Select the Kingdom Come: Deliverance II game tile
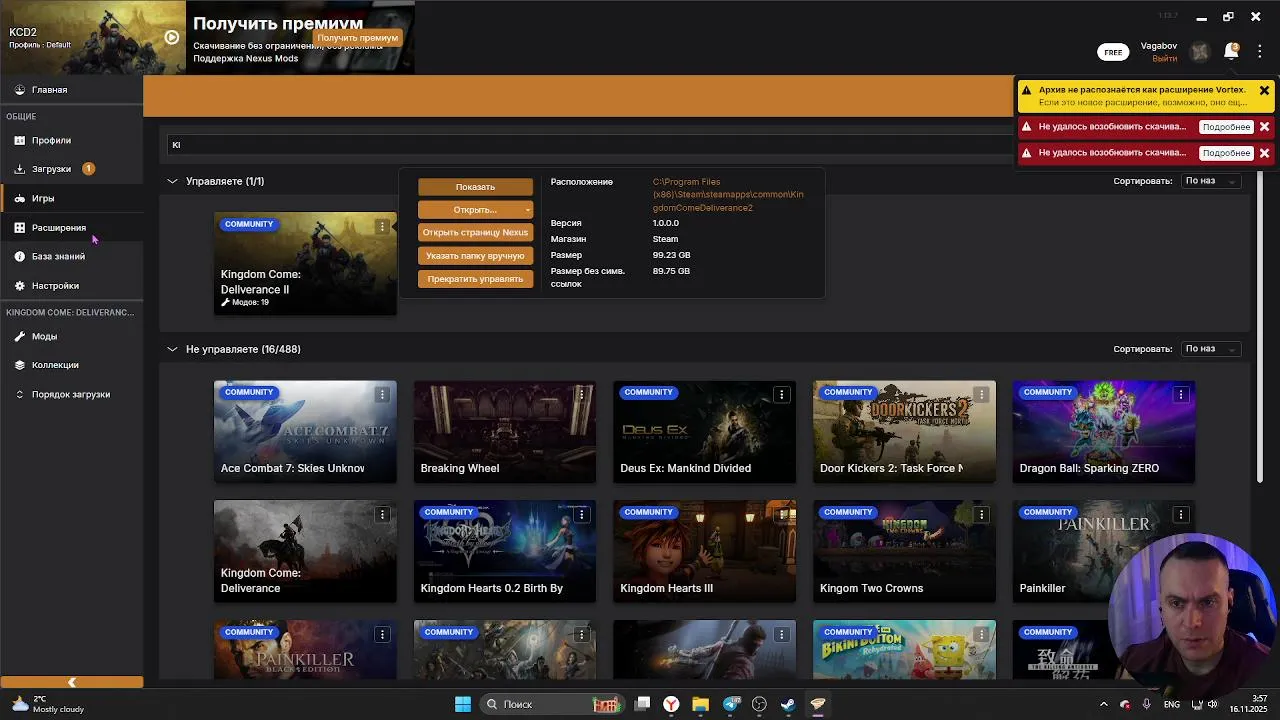 [305, 264]
